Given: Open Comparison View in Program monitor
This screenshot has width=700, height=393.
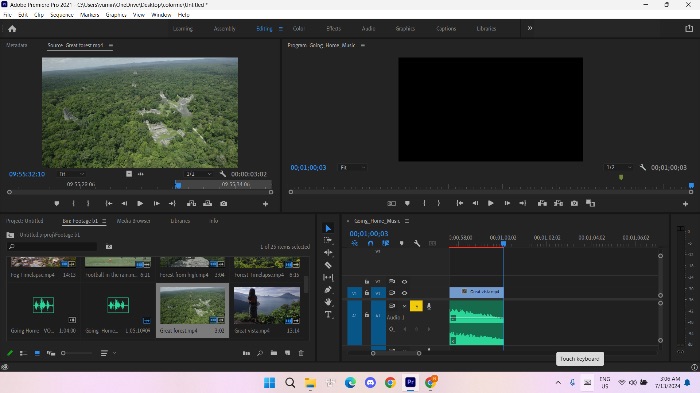Looking at the screenshot, I should (591, 203).
